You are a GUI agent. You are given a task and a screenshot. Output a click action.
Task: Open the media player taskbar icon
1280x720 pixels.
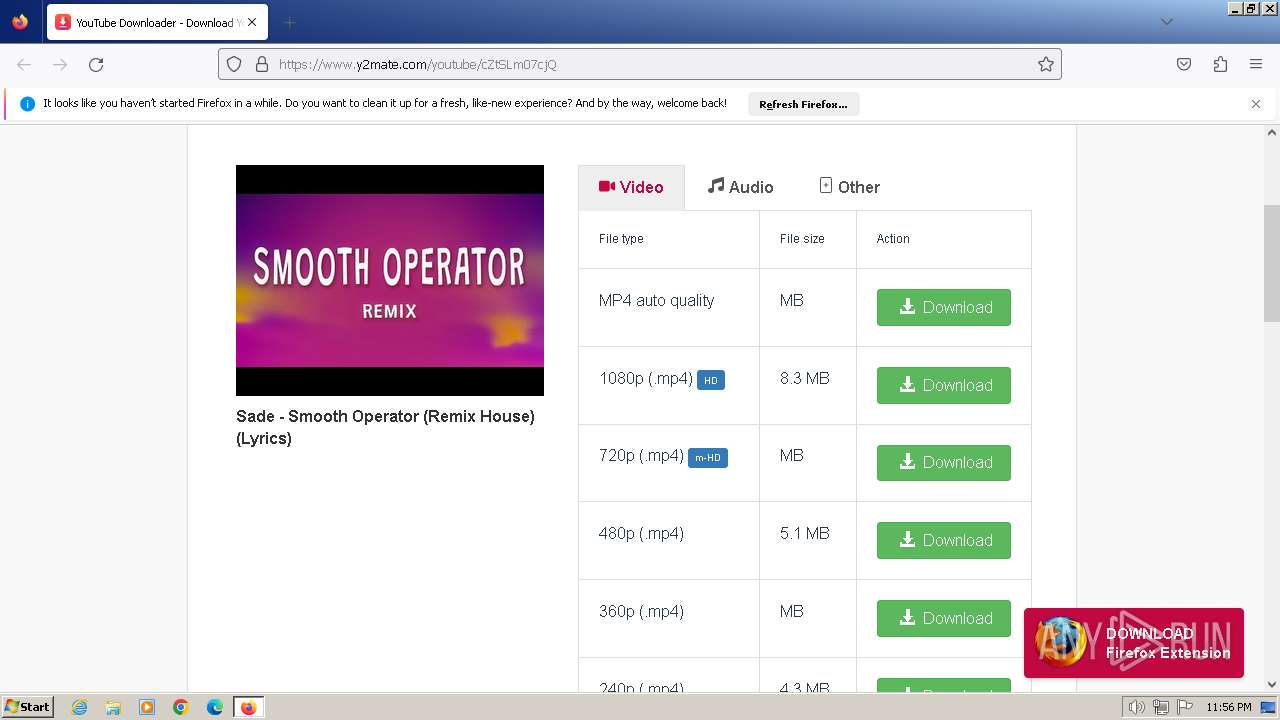[147, 707]
